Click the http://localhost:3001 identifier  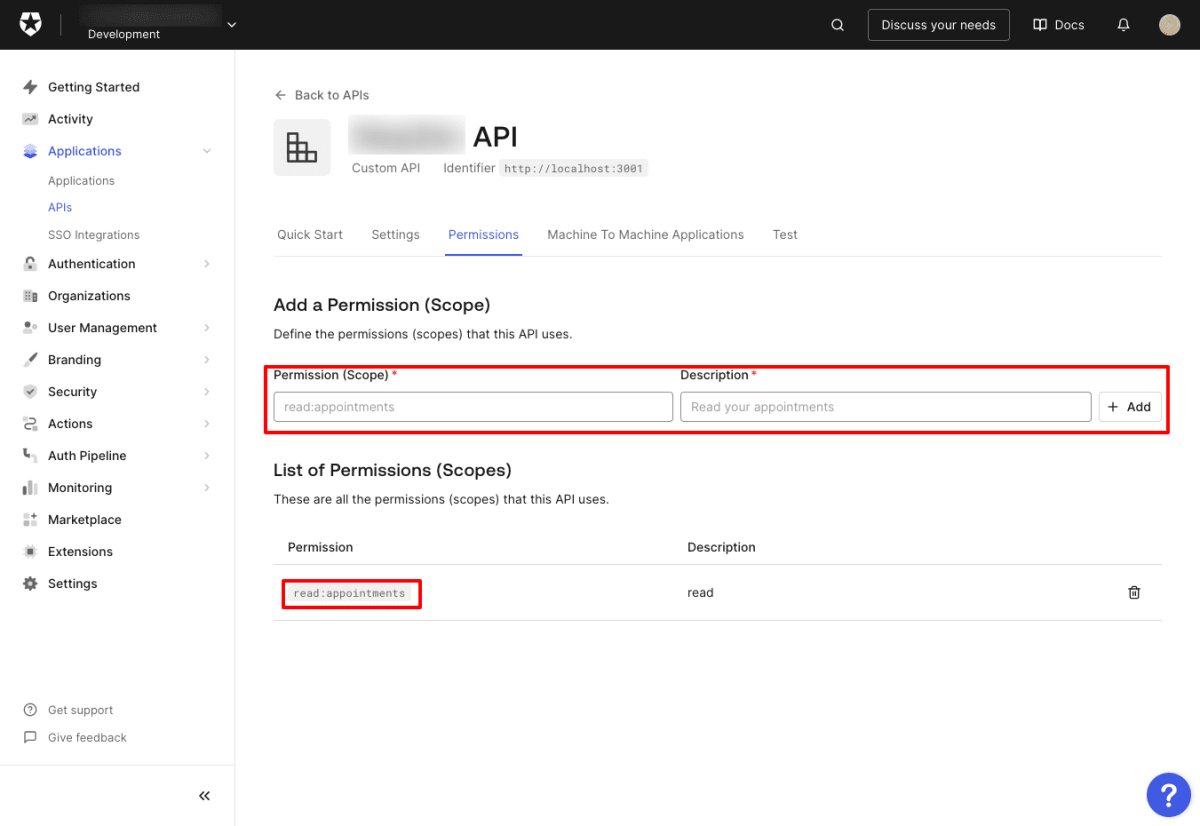tap(574, 169)
